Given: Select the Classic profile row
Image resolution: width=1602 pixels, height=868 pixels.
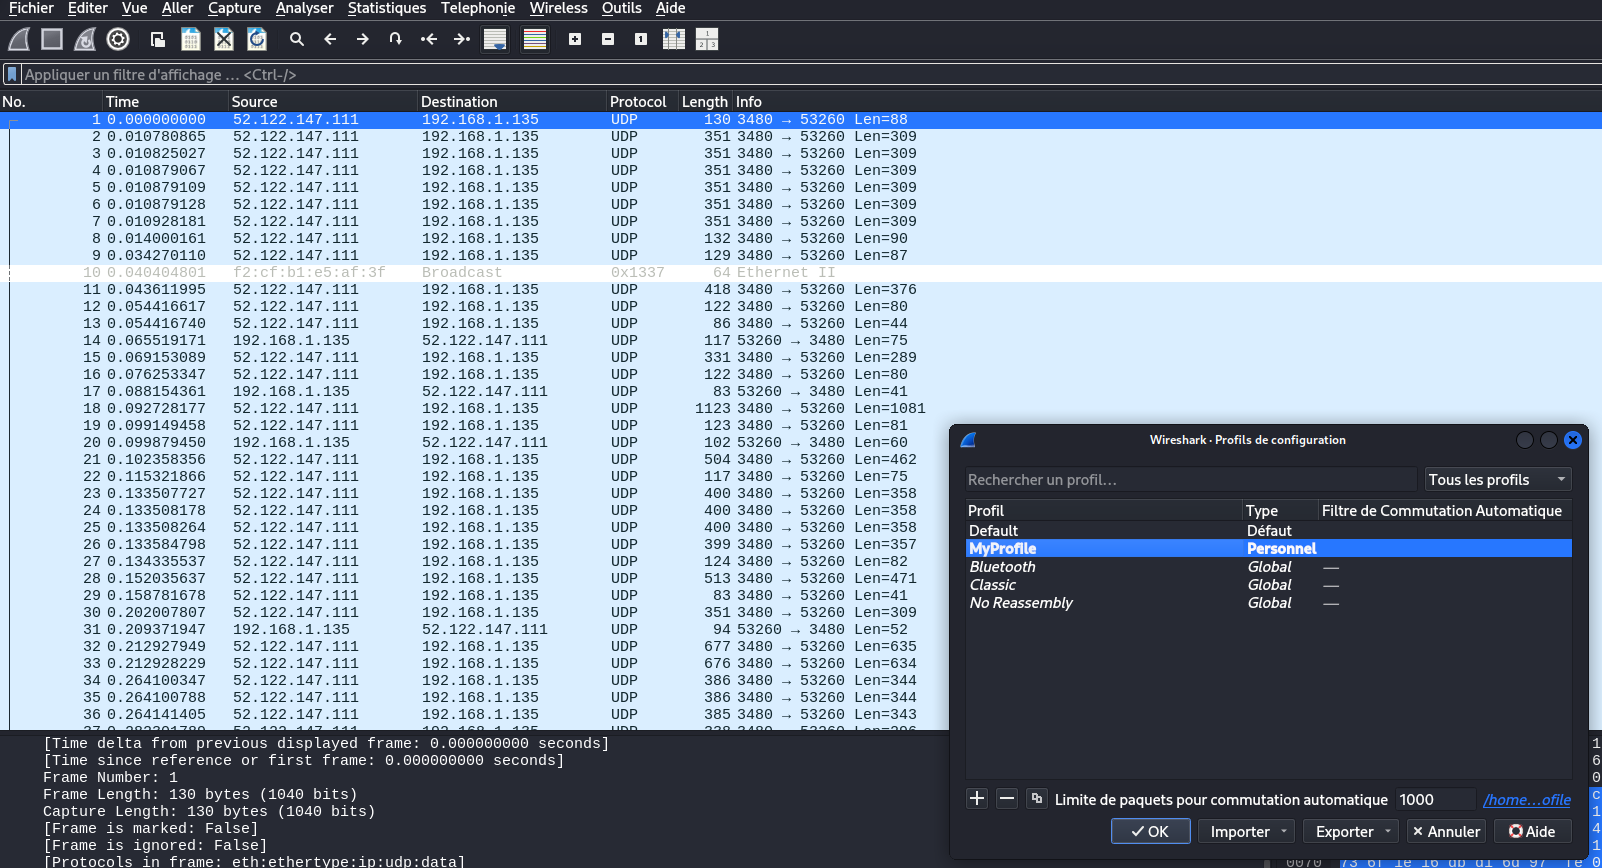Looking at the screenshot, I should tap(1268, 585).
